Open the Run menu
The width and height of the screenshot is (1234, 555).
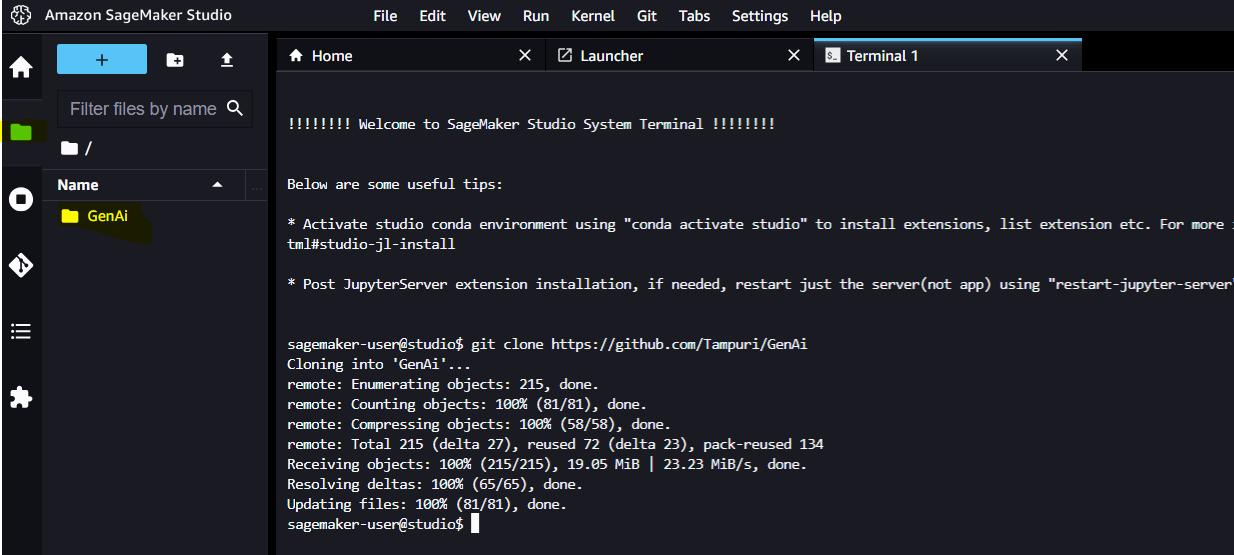[x=536, y=16]
